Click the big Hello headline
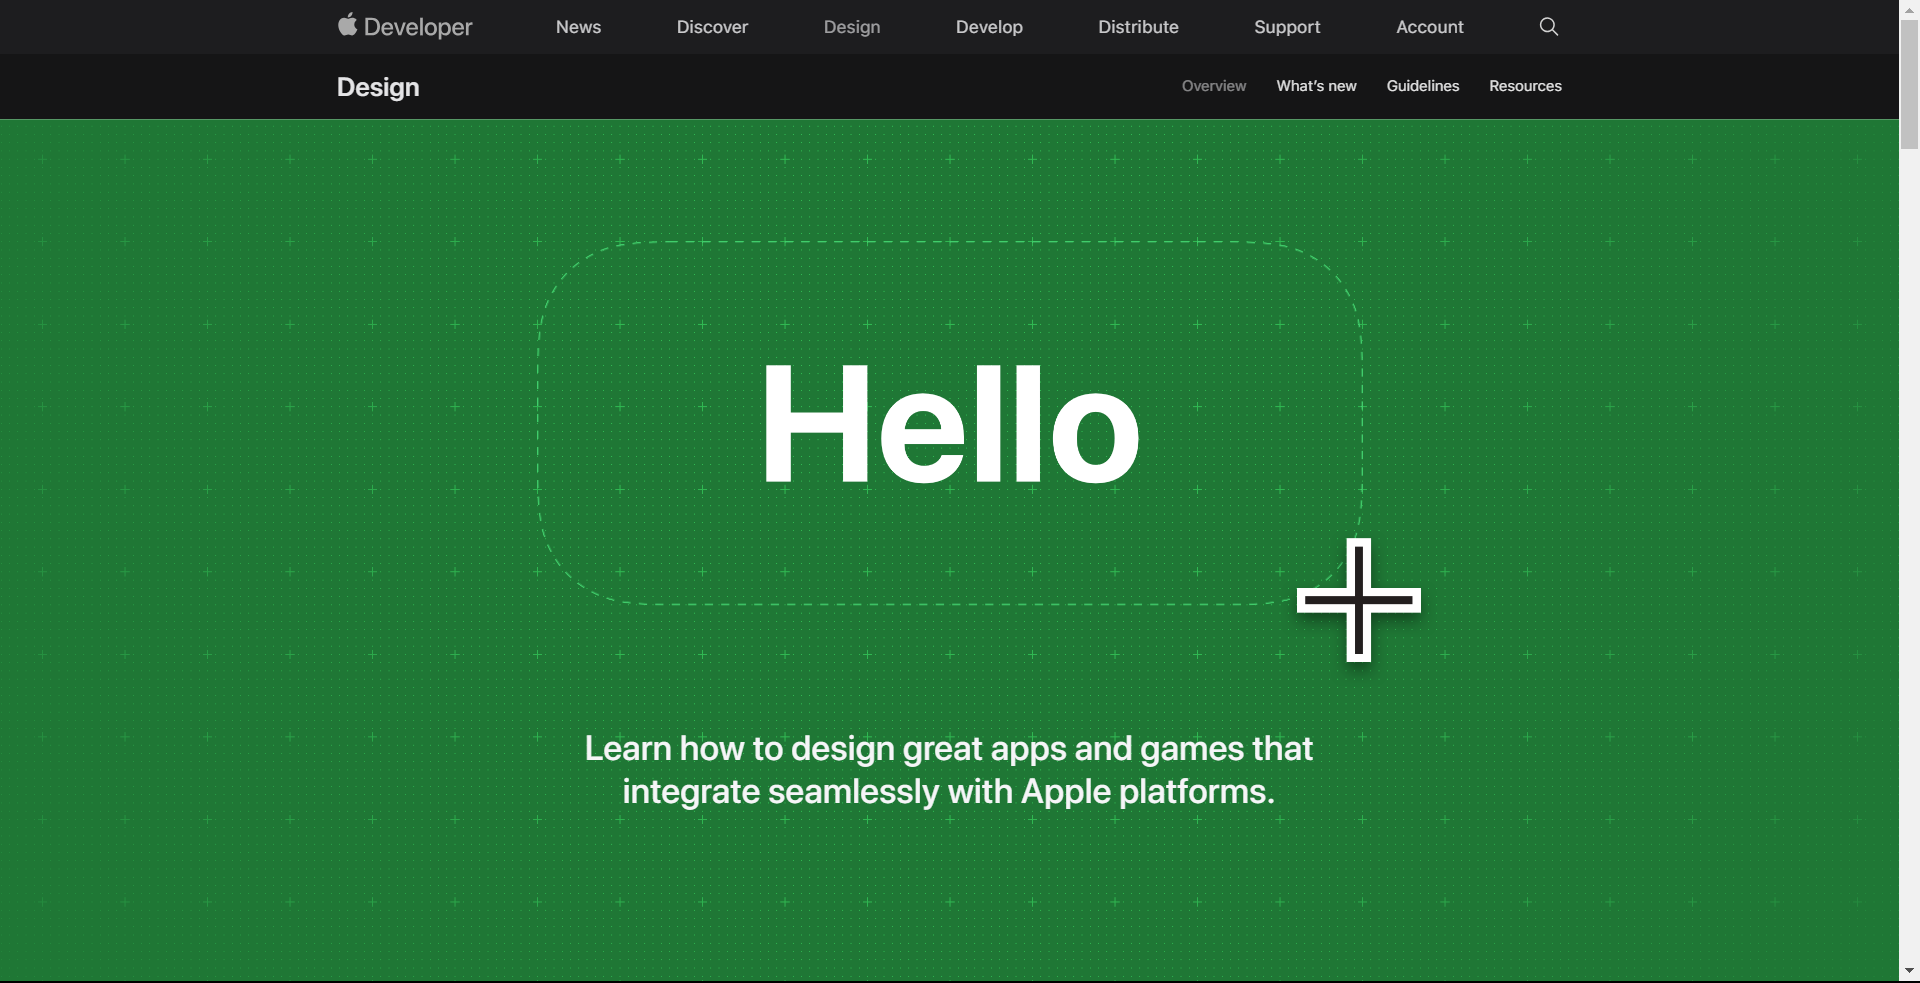This screenshot has height=983, width=1920. 950,425
